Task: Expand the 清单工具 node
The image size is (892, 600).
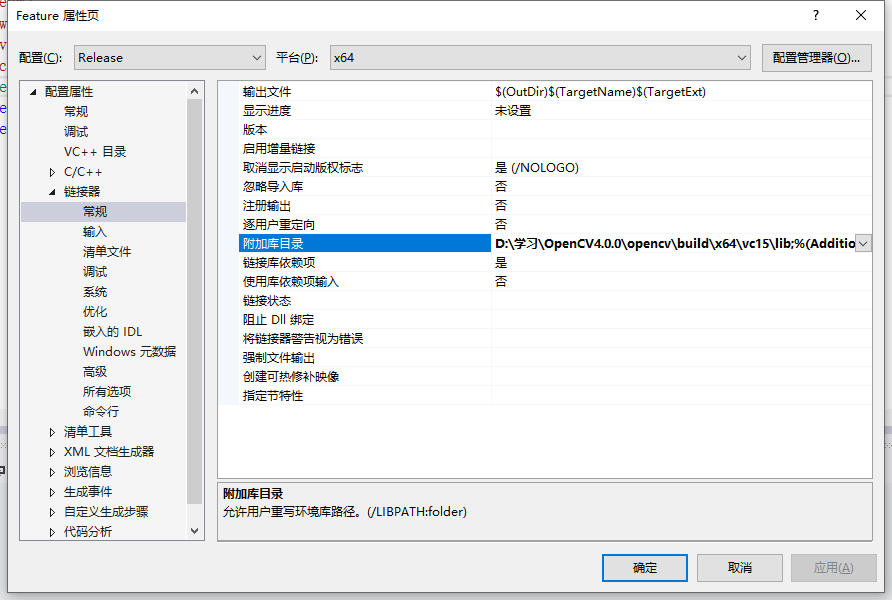Action: [52, 432]
